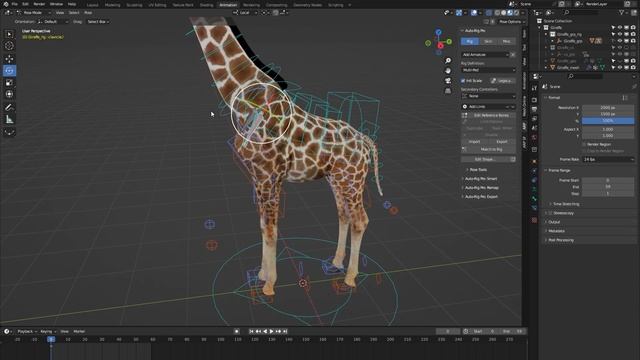
Task: Toggle the Init Scale checkbox
Action: click(463, 81)
